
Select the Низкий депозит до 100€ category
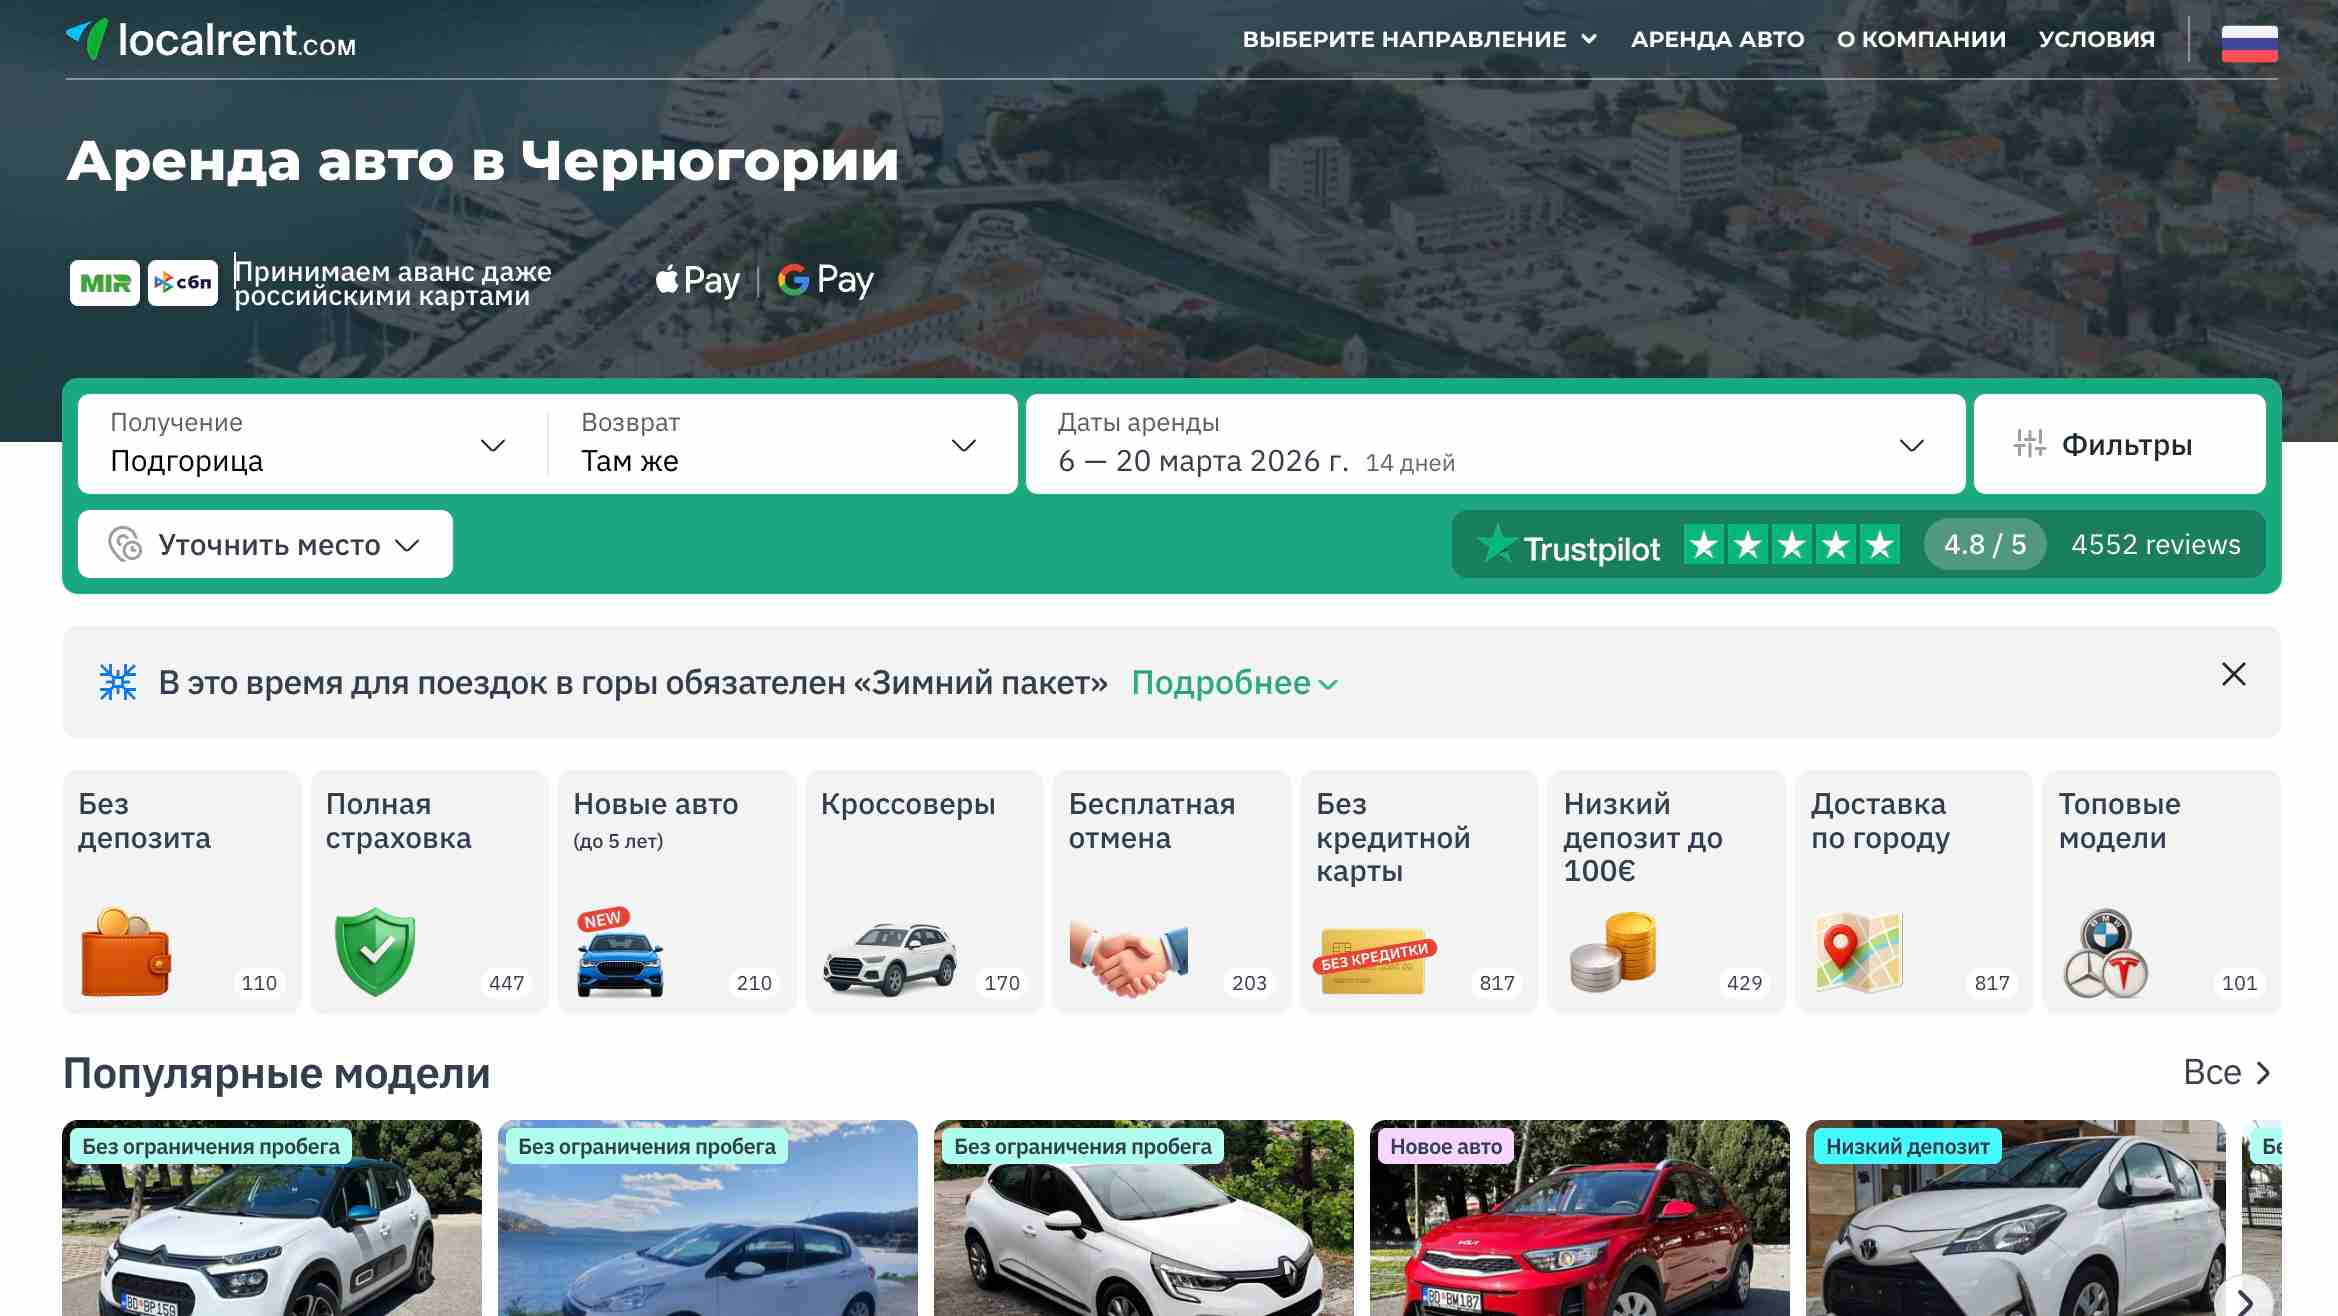click(1667, 891)
